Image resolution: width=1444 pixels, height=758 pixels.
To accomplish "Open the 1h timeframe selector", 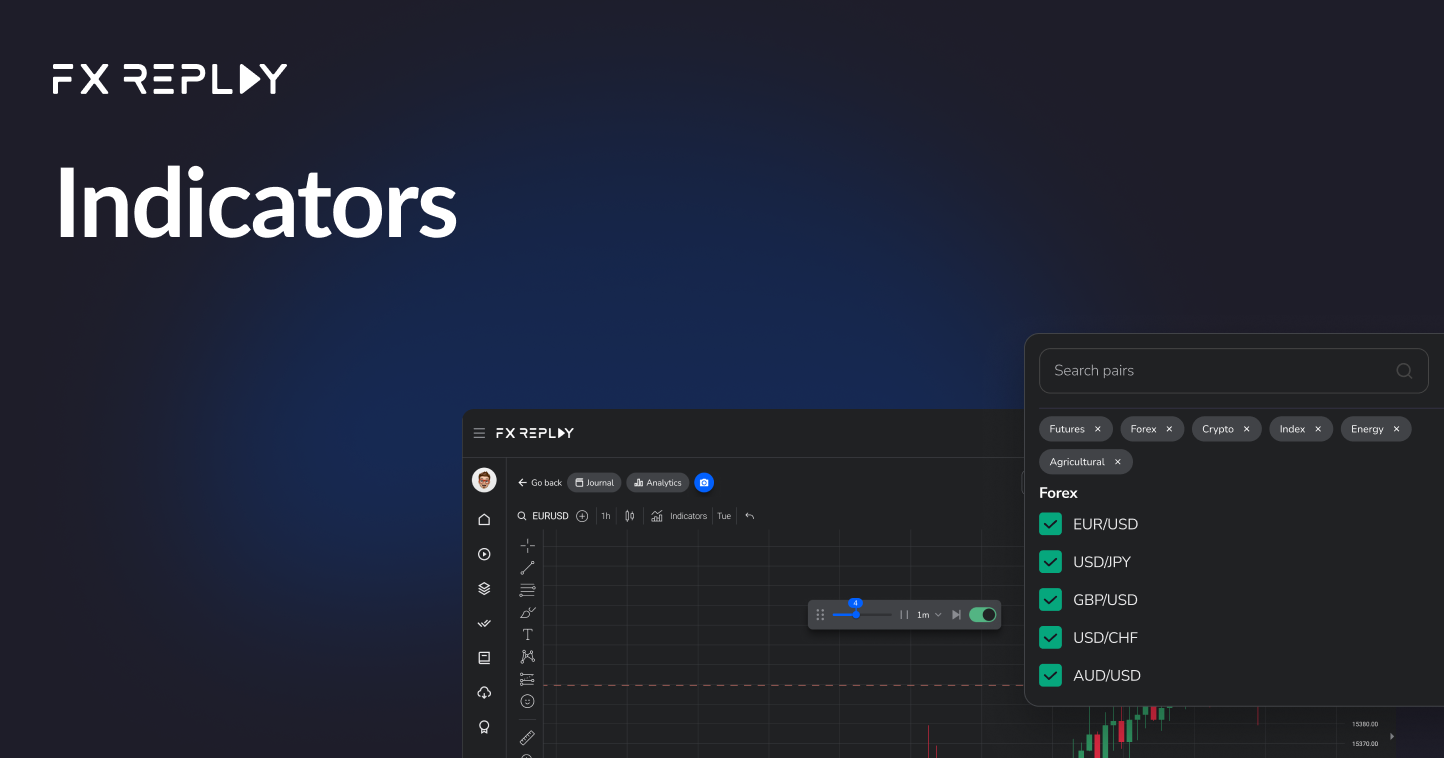I will click(605, 515).
